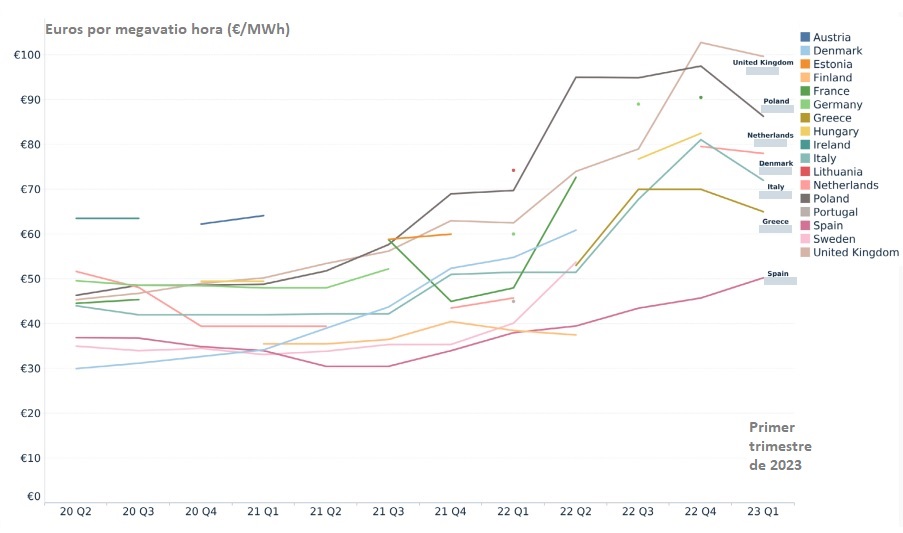Click the Spain label at line end
The image size is (903, 533).
[778, 273]
